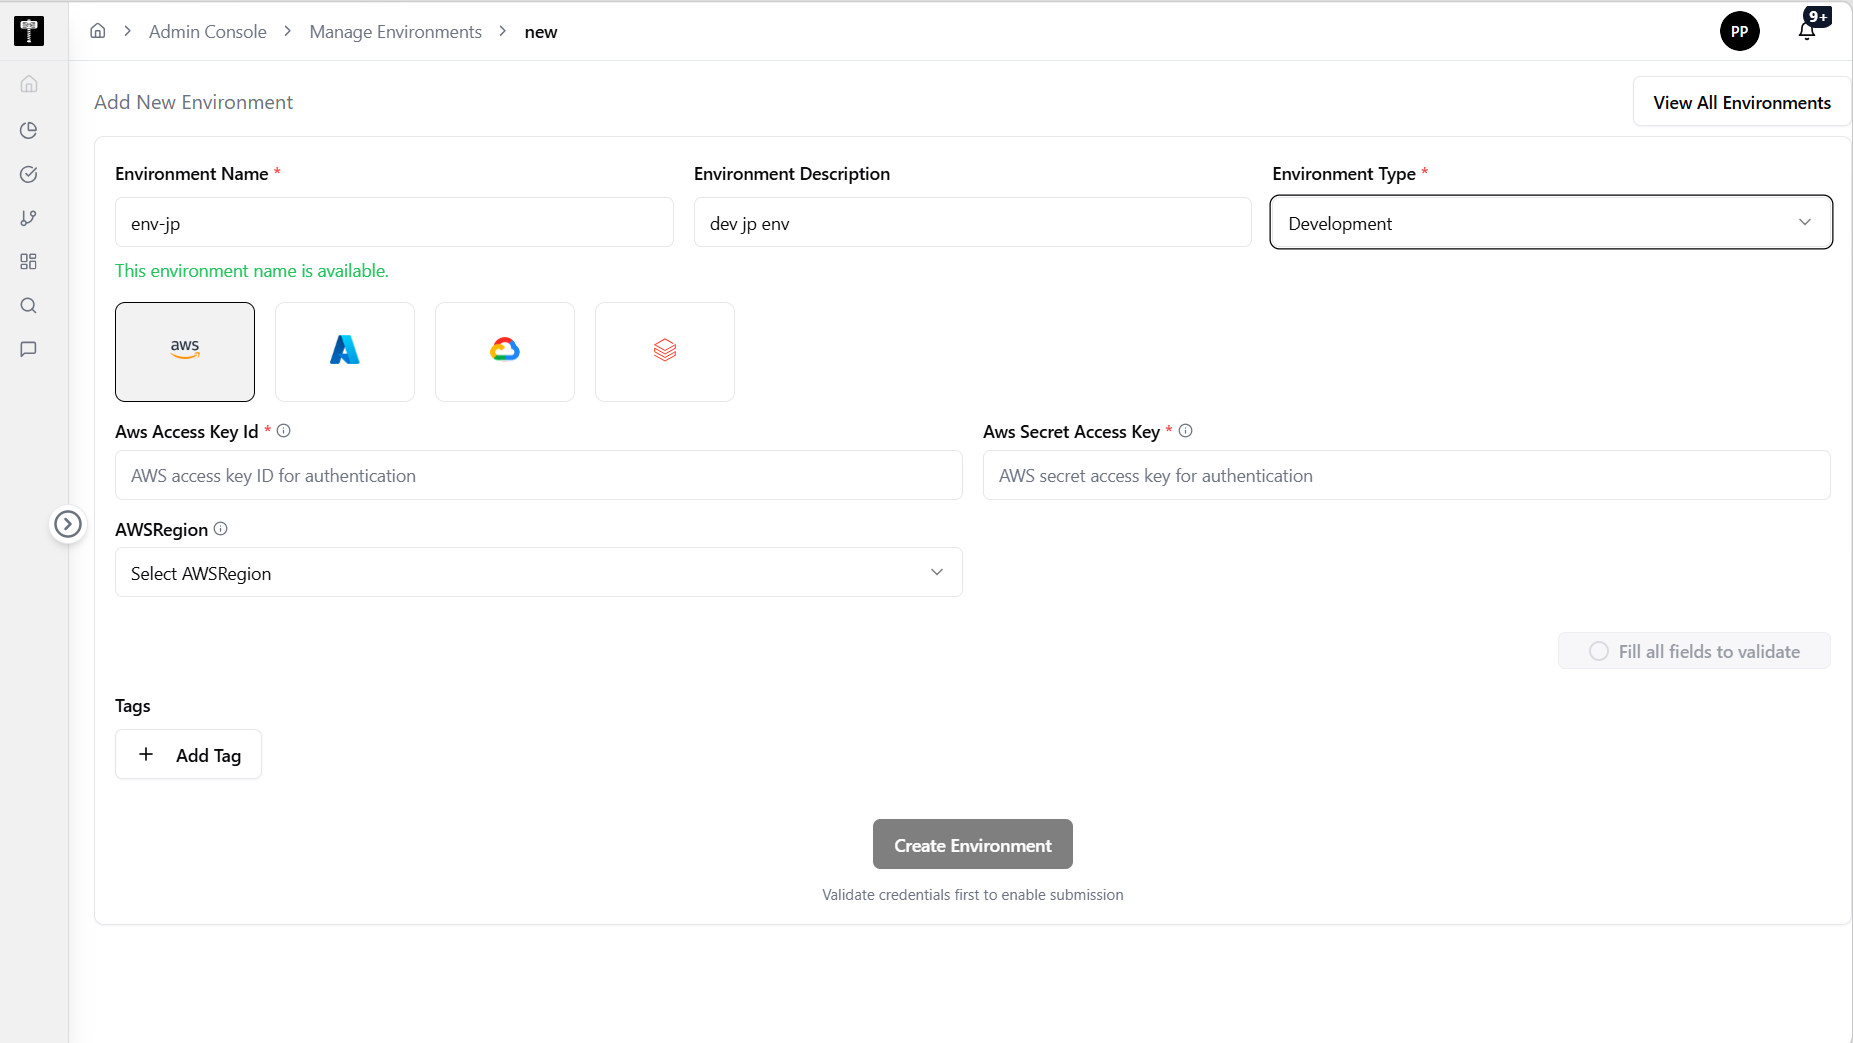Click the Add New Environment heading
The width and height of the screenshot is (1853, 1043).
[193, 102]
